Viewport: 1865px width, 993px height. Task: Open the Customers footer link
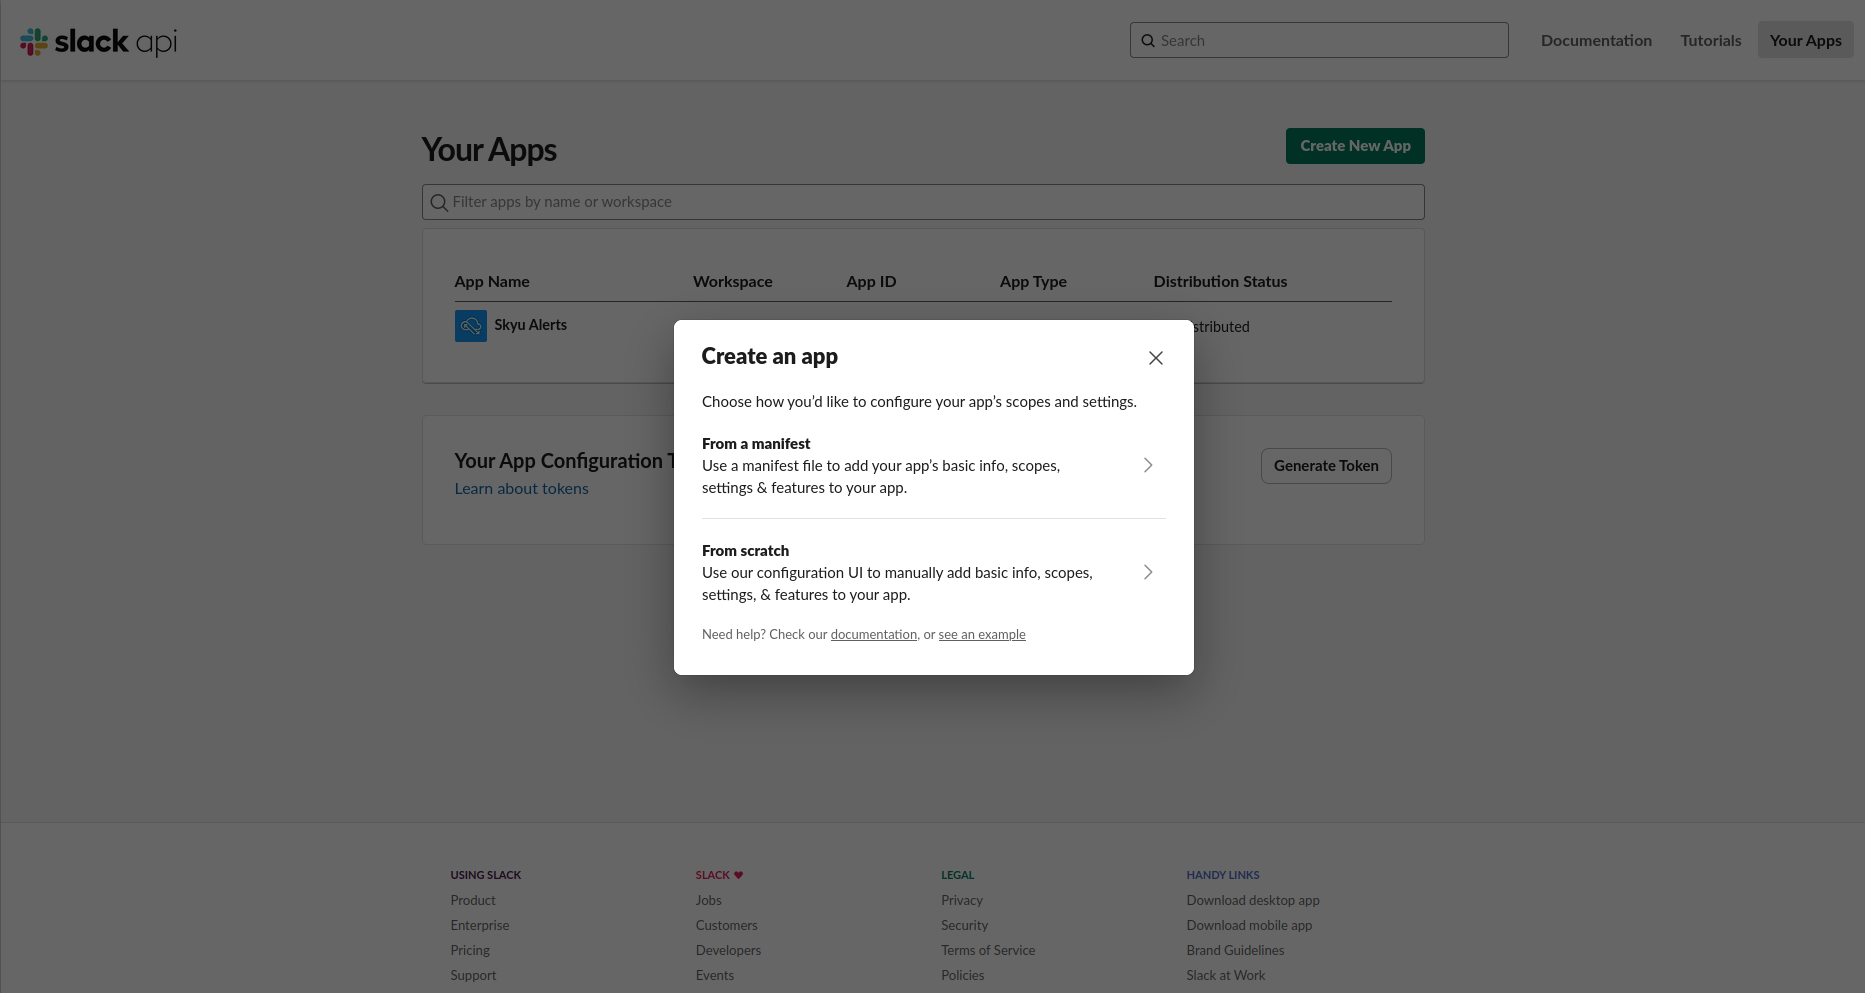pos(727,925)
